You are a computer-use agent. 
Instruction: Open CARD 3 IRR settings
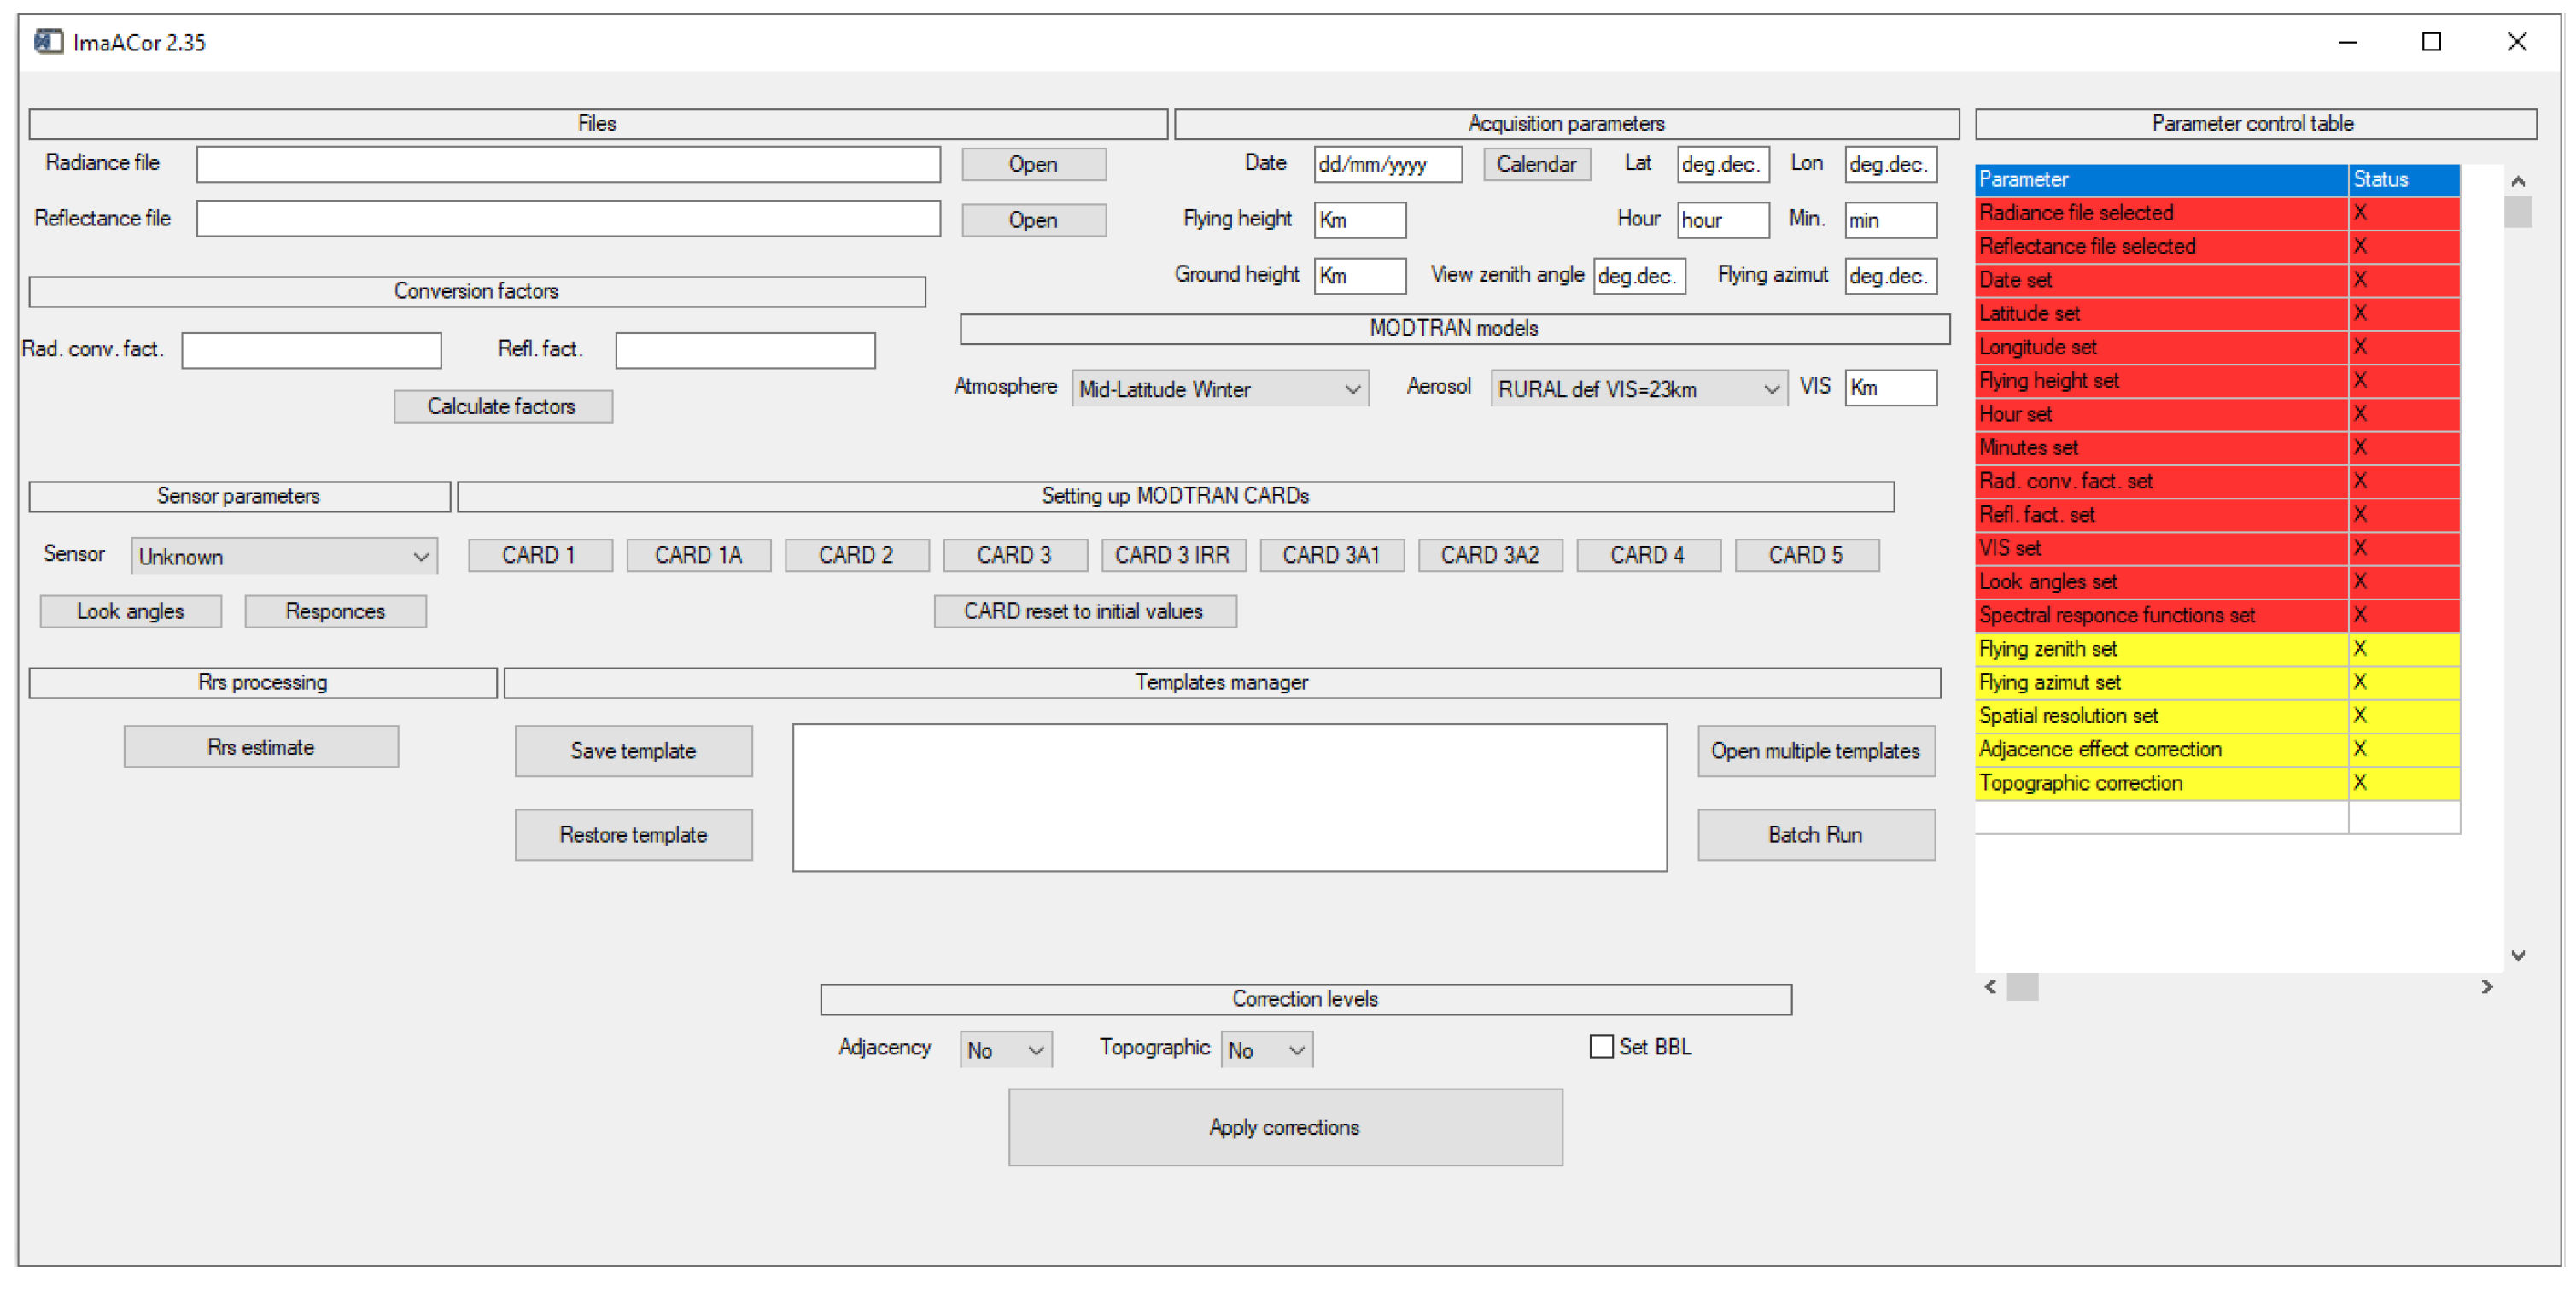tap(1172, 555)
